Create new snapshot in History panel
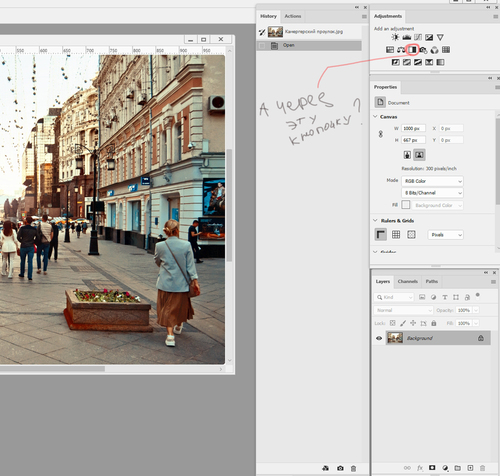Viewport: 500px width, 476px height. pos(340,468)
